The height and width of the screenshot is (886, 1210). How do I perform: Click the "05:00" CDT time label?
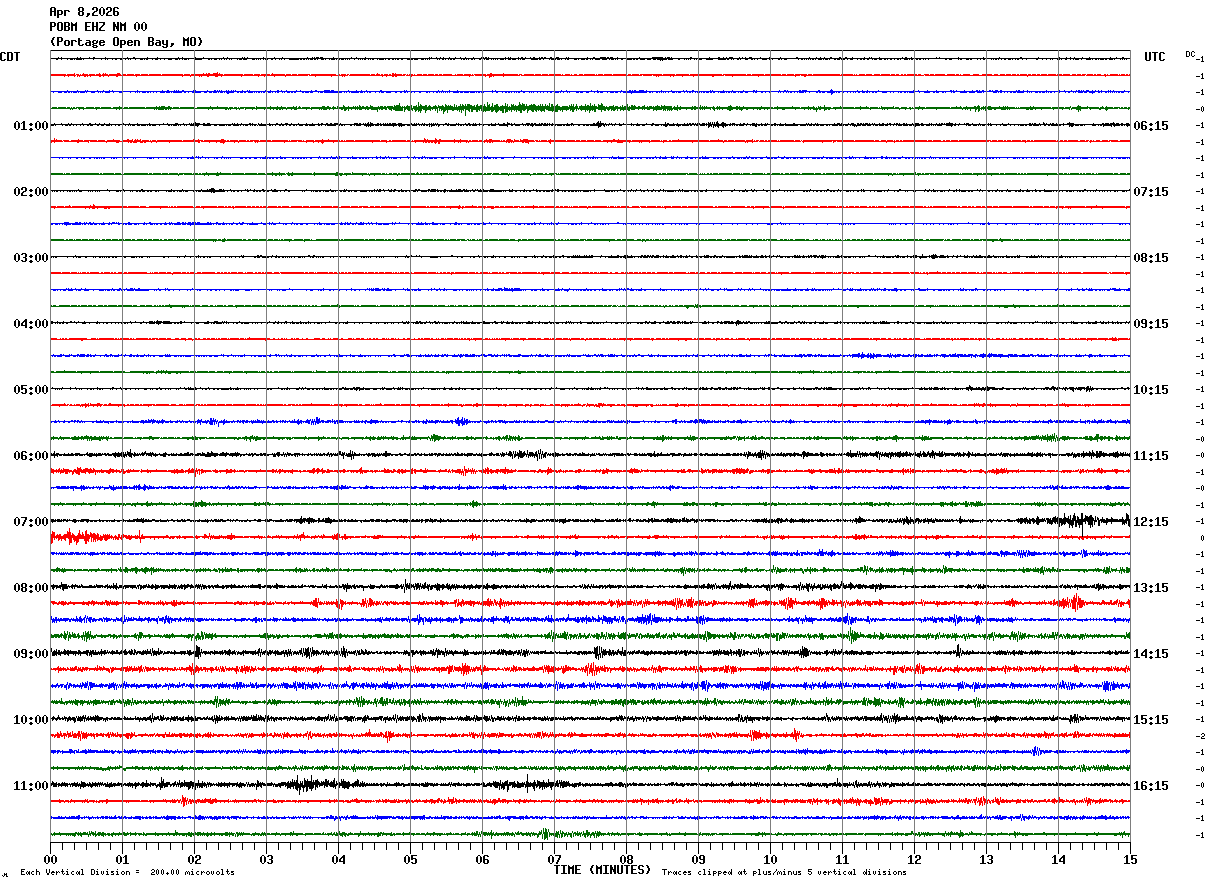point(31,390)
